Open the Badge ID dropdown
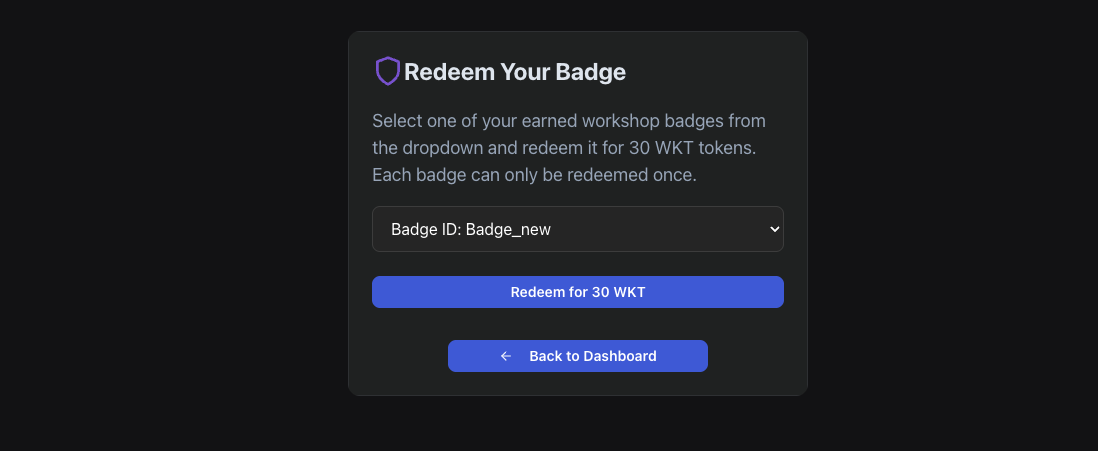 coord(577,229)
